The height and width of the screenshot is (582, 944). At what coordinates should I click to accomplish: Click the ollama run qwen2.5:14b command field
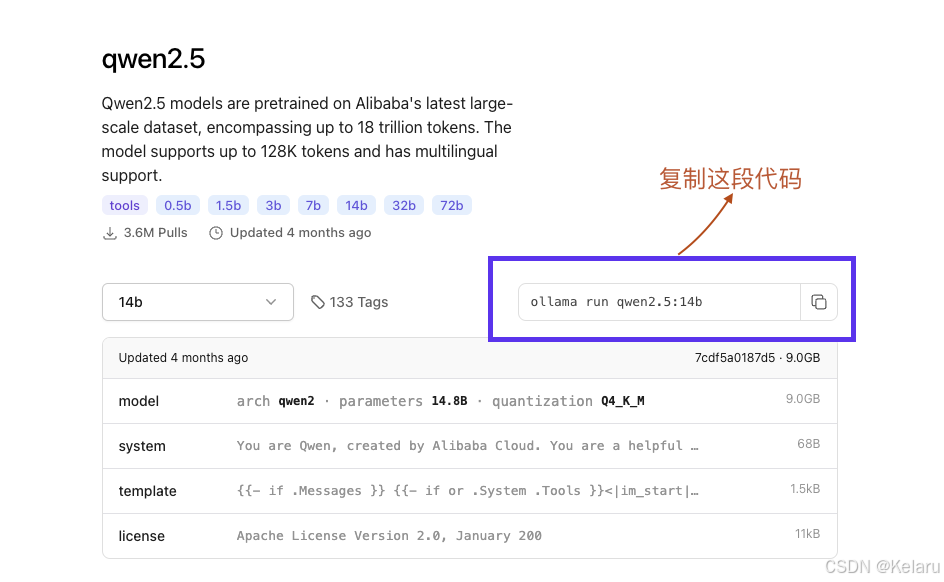point(659,302)
